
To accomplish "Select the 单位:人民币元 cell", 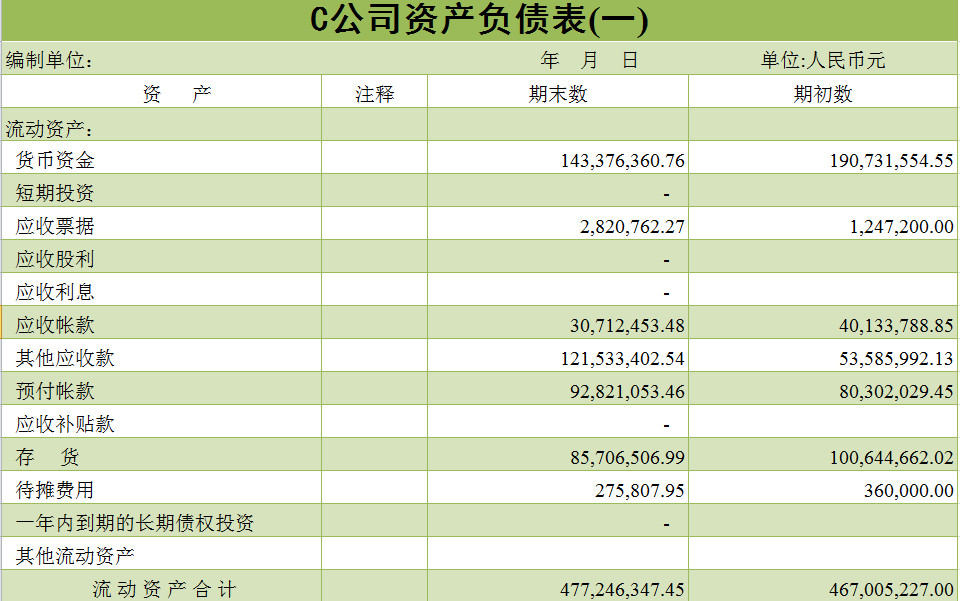I will click(x=822, y=61).
